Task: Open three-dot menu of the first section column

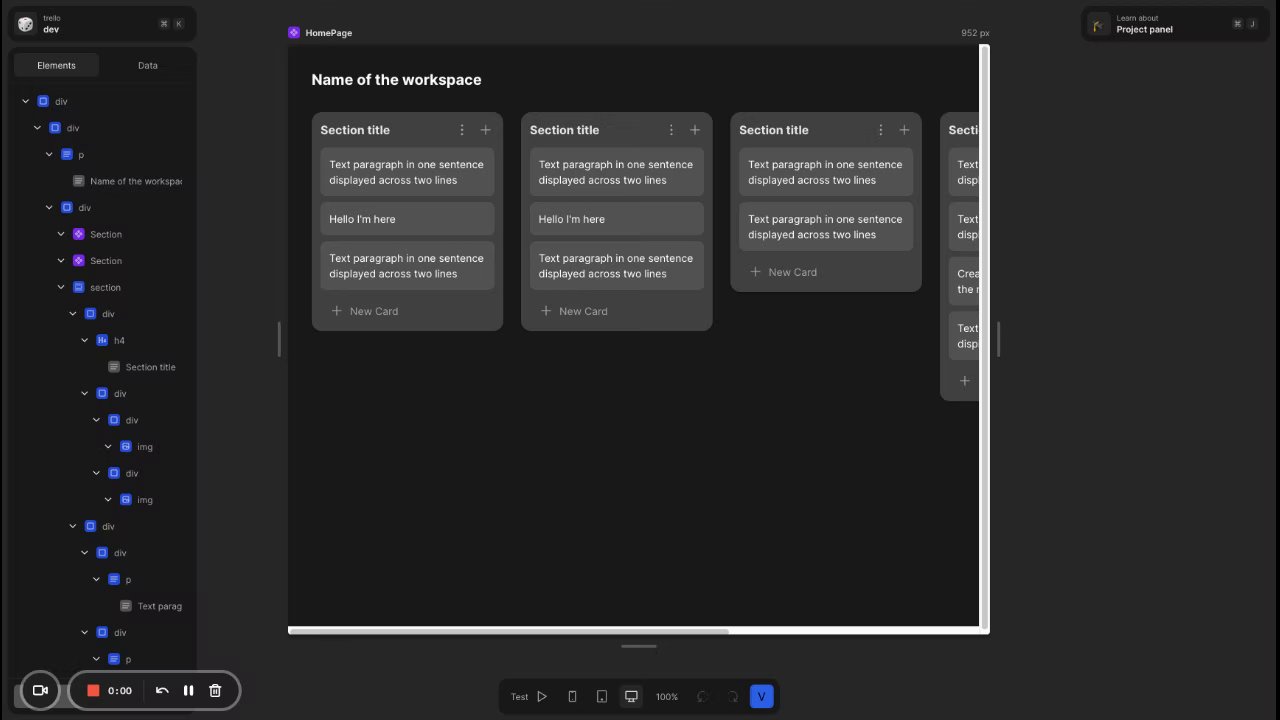Action: (x=462, y=130)
